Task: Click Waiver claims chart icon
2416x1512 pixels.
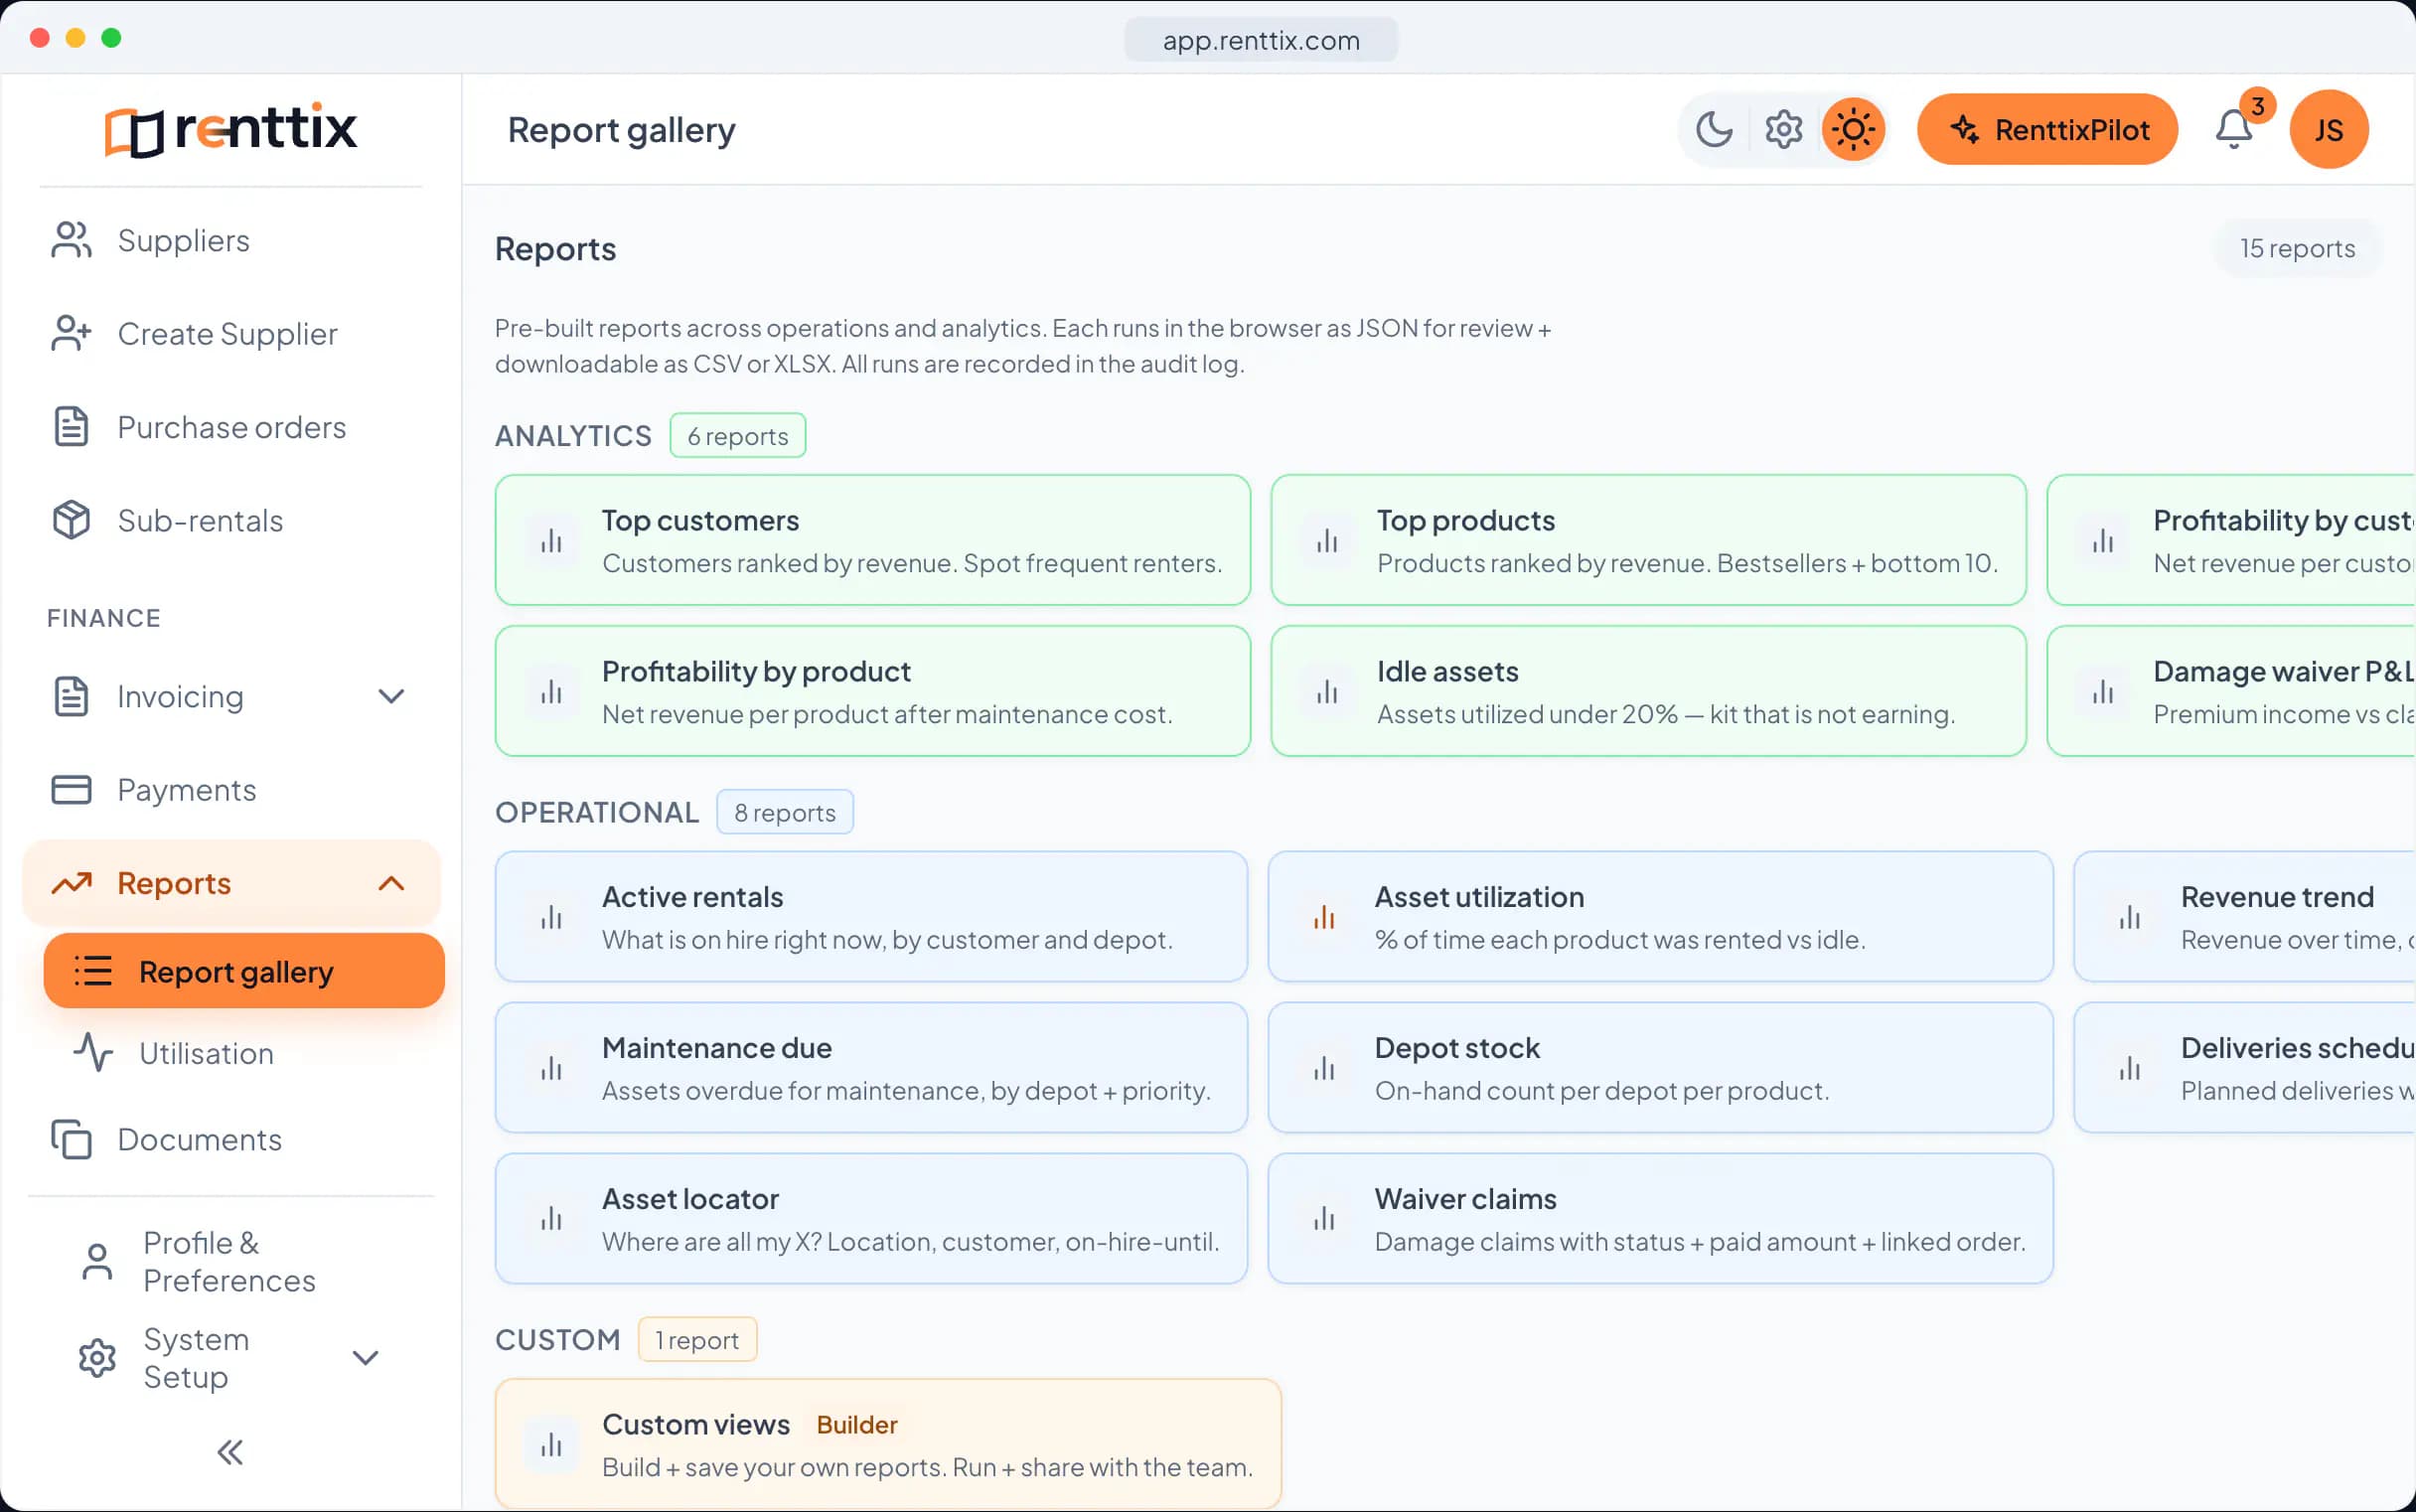Action: [x=1324, y=1219]
